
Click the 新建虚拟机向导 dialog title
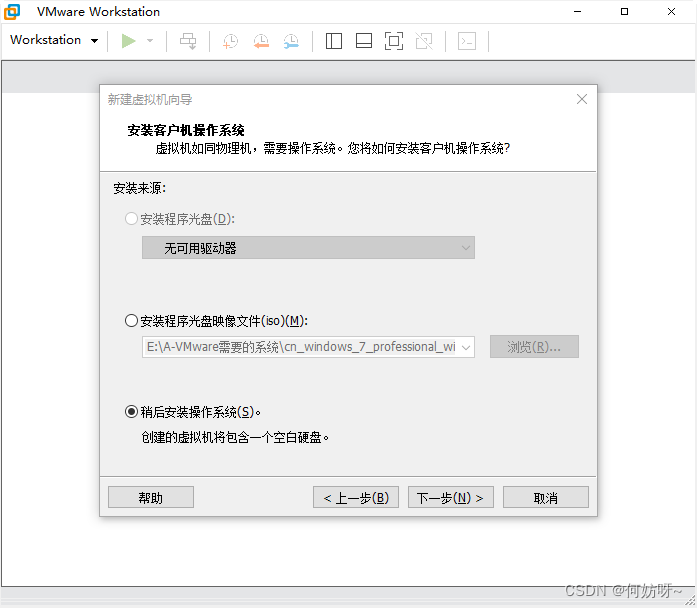tap(150, 99)
